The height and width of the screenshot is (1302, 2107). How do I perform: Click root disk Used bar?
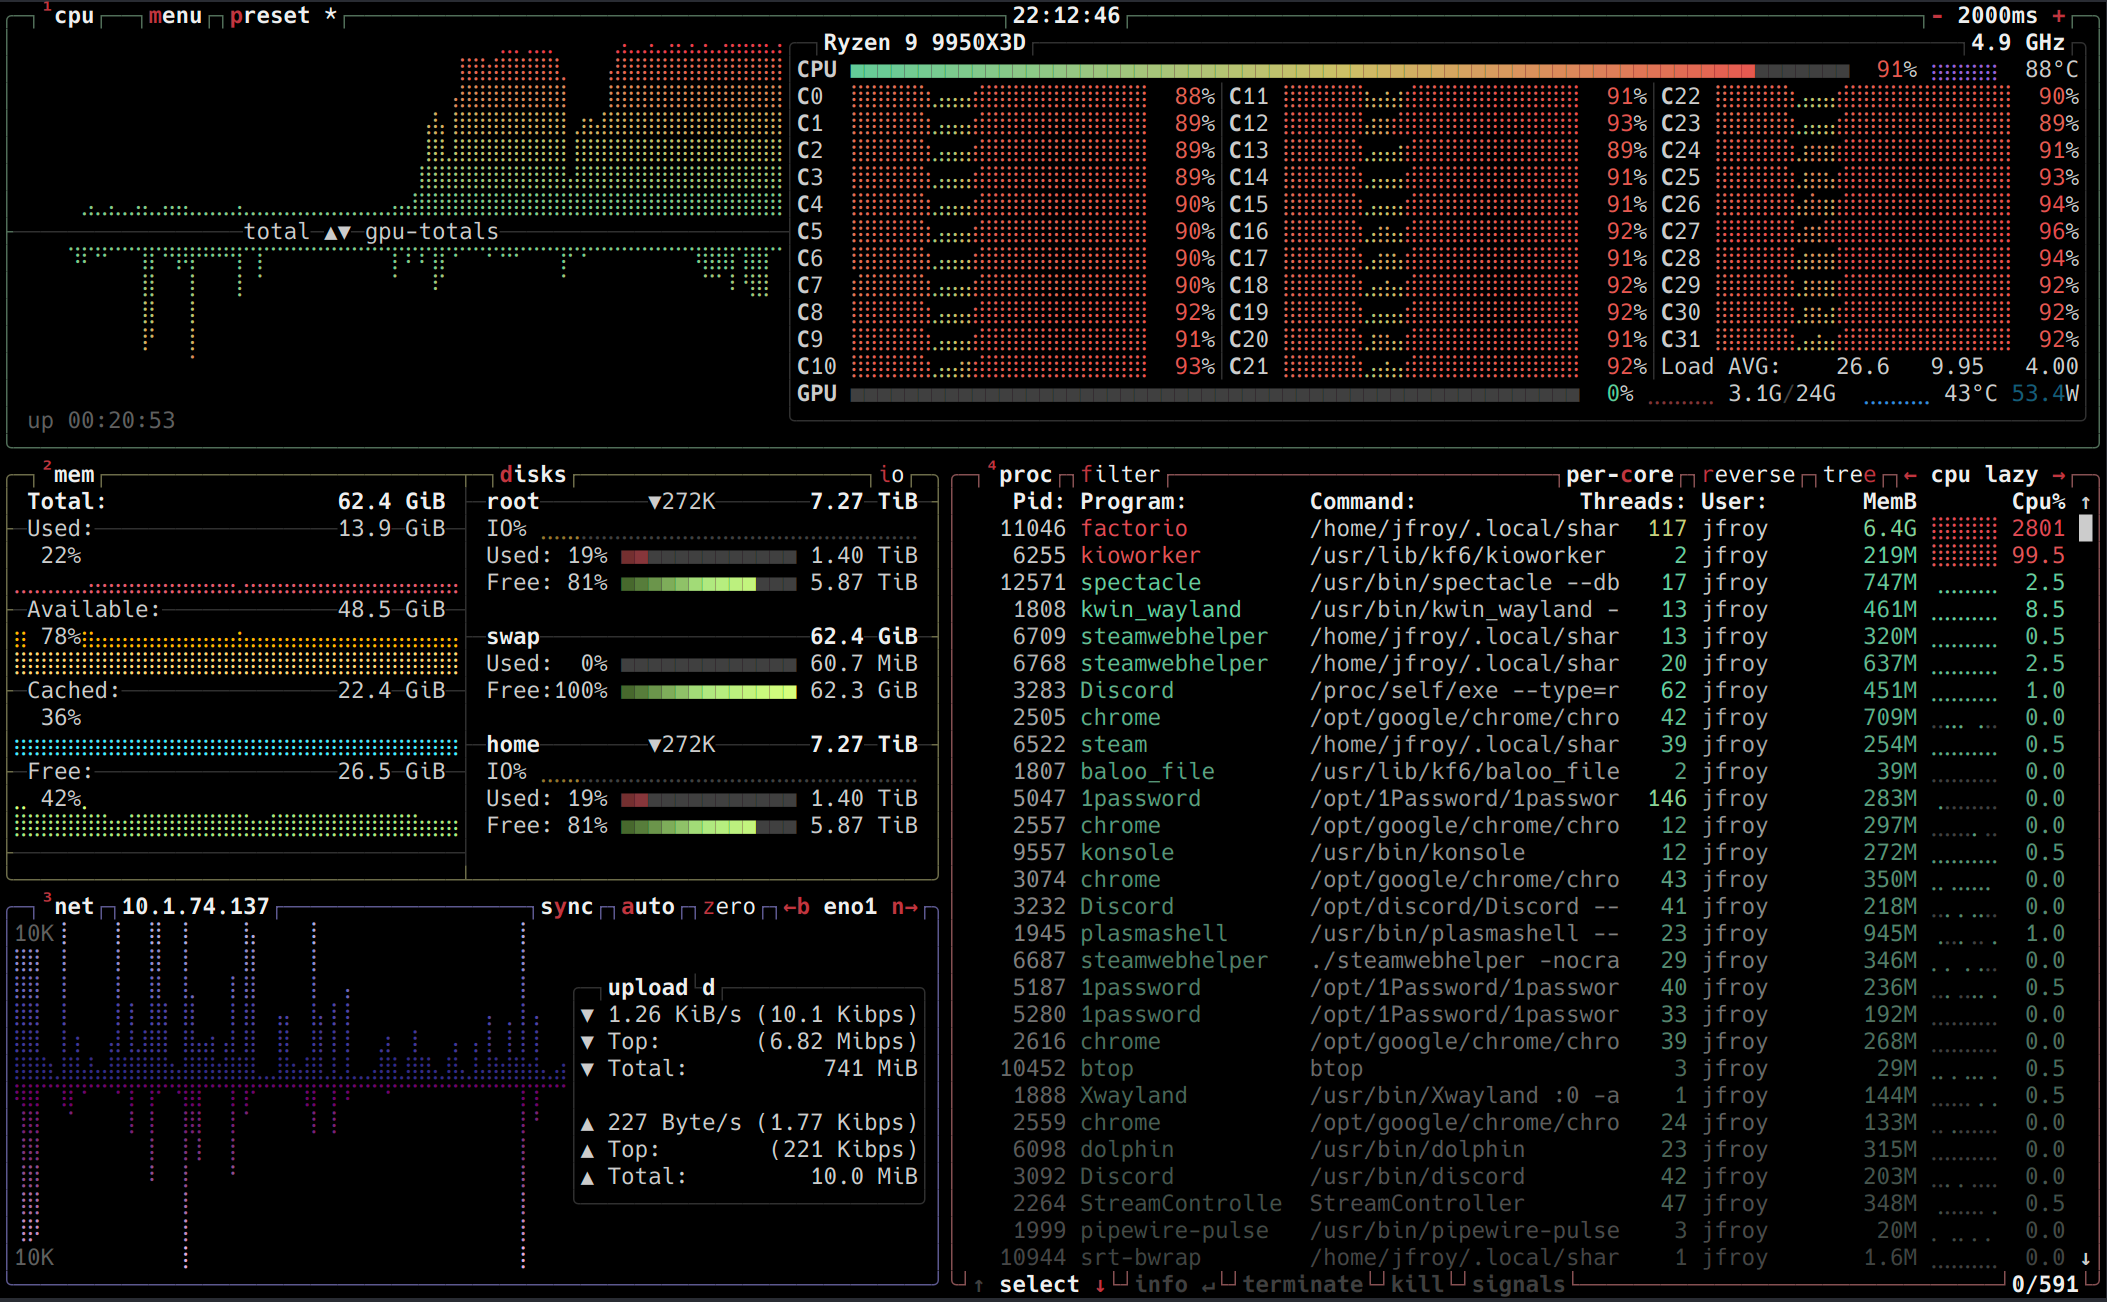point(708,556)
